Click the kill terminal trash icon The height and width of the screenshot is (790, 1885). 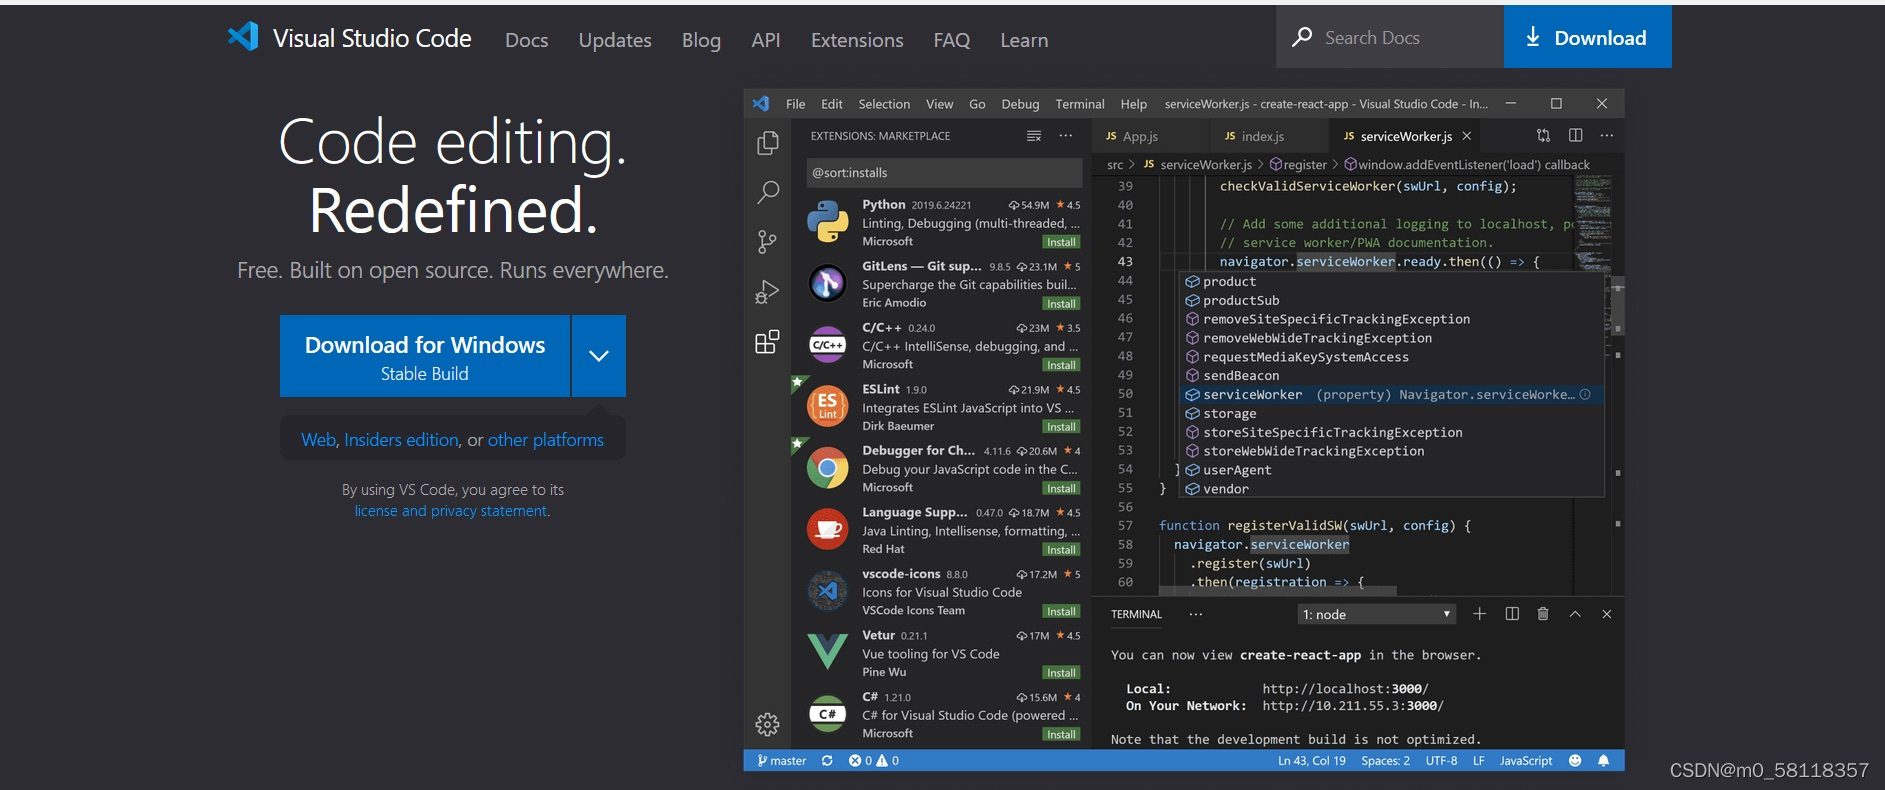point(1543,614)
